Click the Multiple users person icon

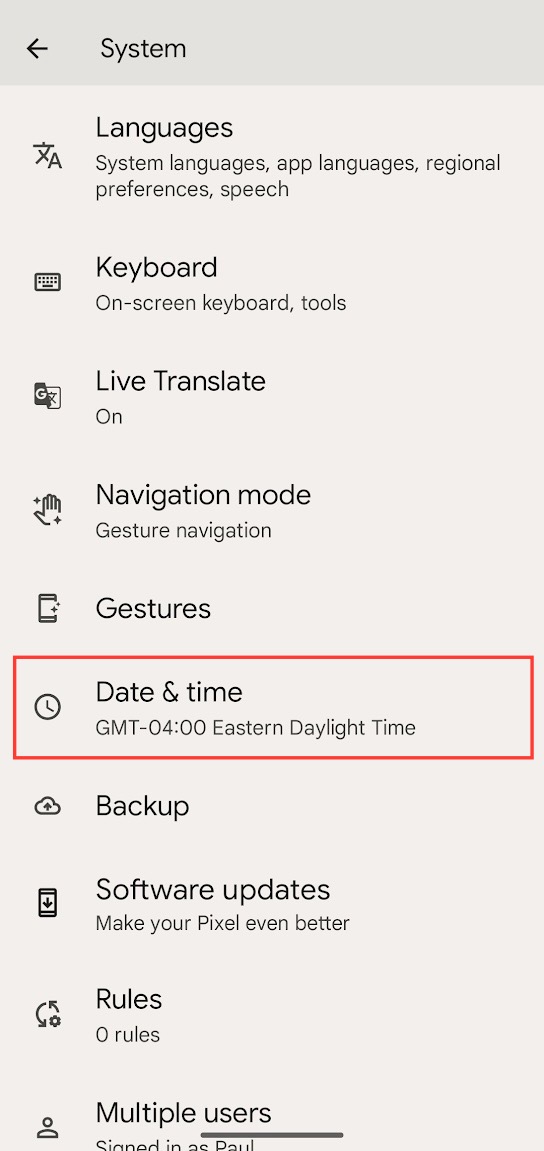click(48, 1126)
